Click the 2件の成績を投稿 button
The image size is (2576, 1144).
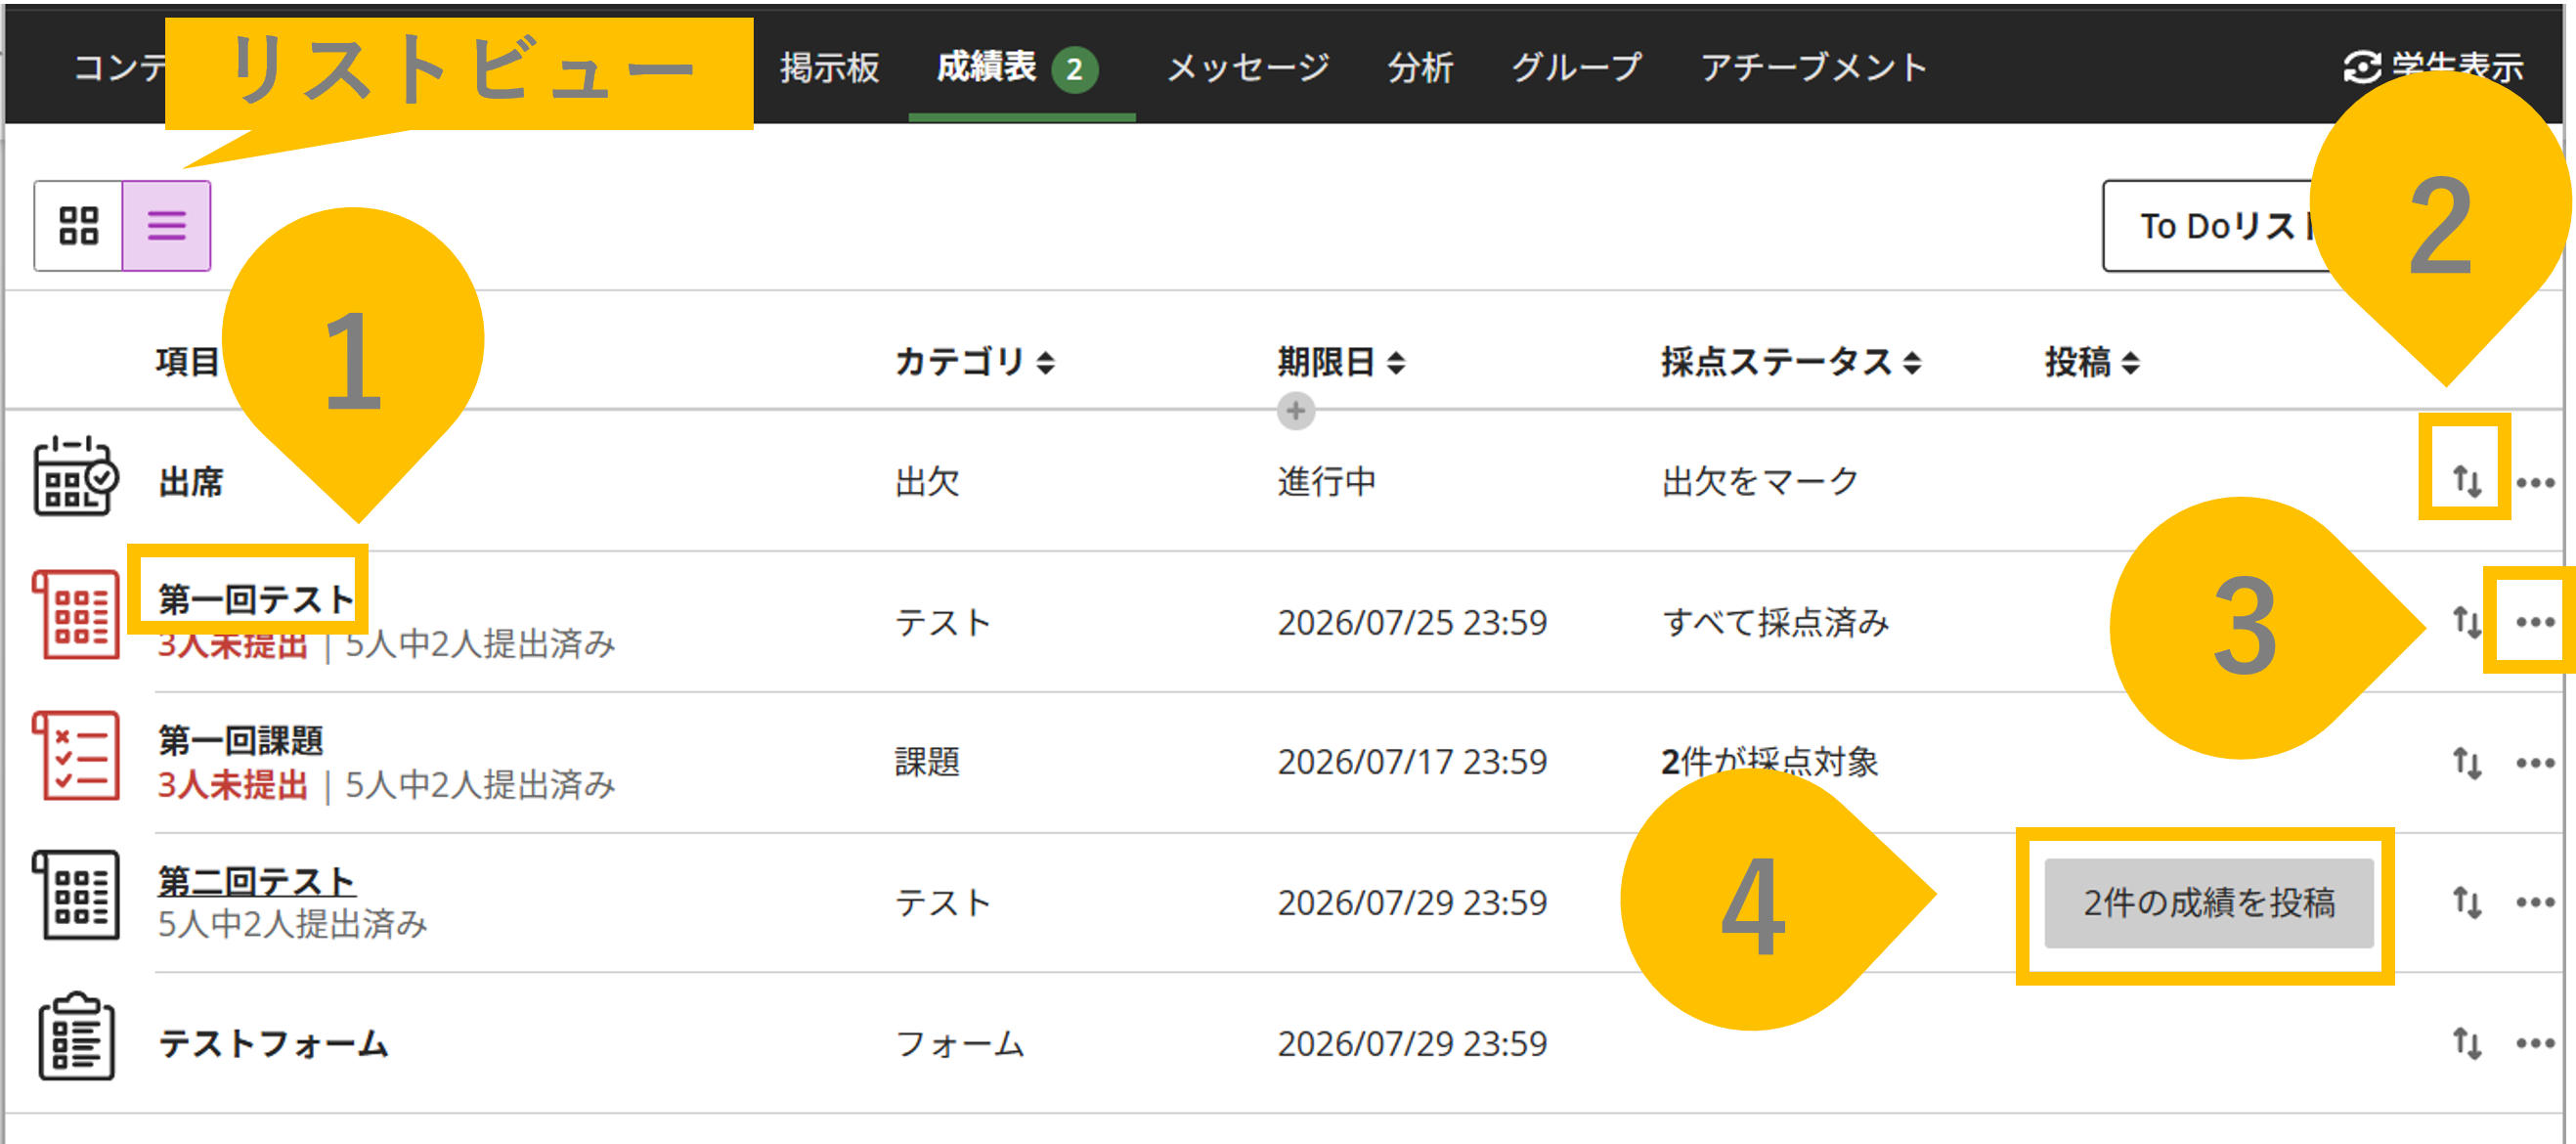point(2208,902)
